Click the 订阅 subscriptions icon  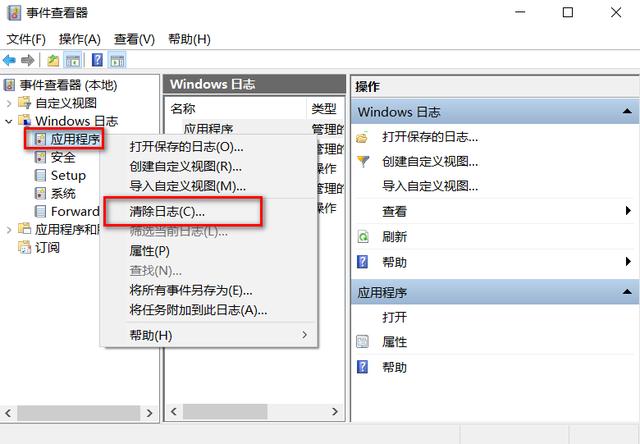tap(25, 247)
